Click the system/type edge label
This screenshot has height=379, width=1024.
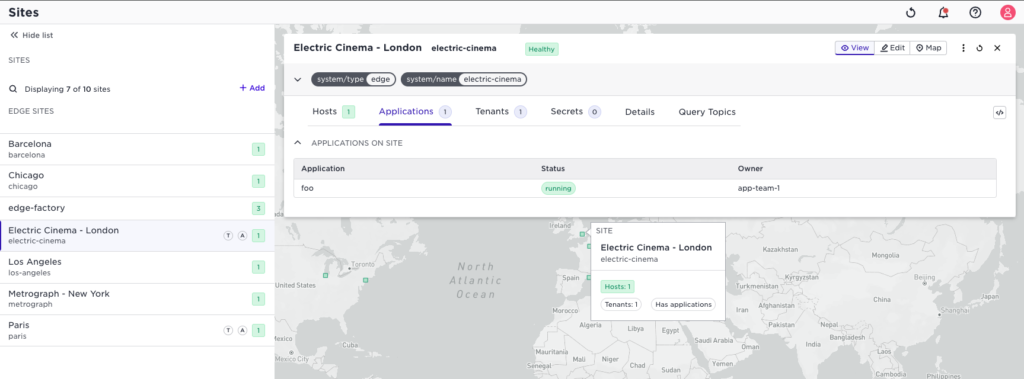click(x=353, y=79)
